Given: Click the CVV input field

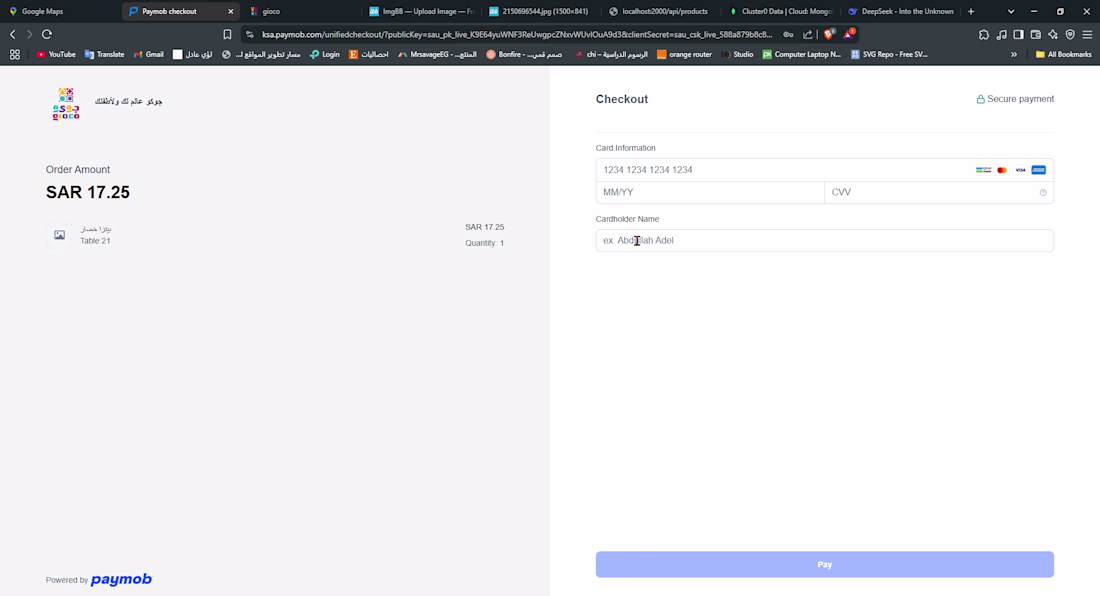Looking at the screenshot, I should (939, 192).
